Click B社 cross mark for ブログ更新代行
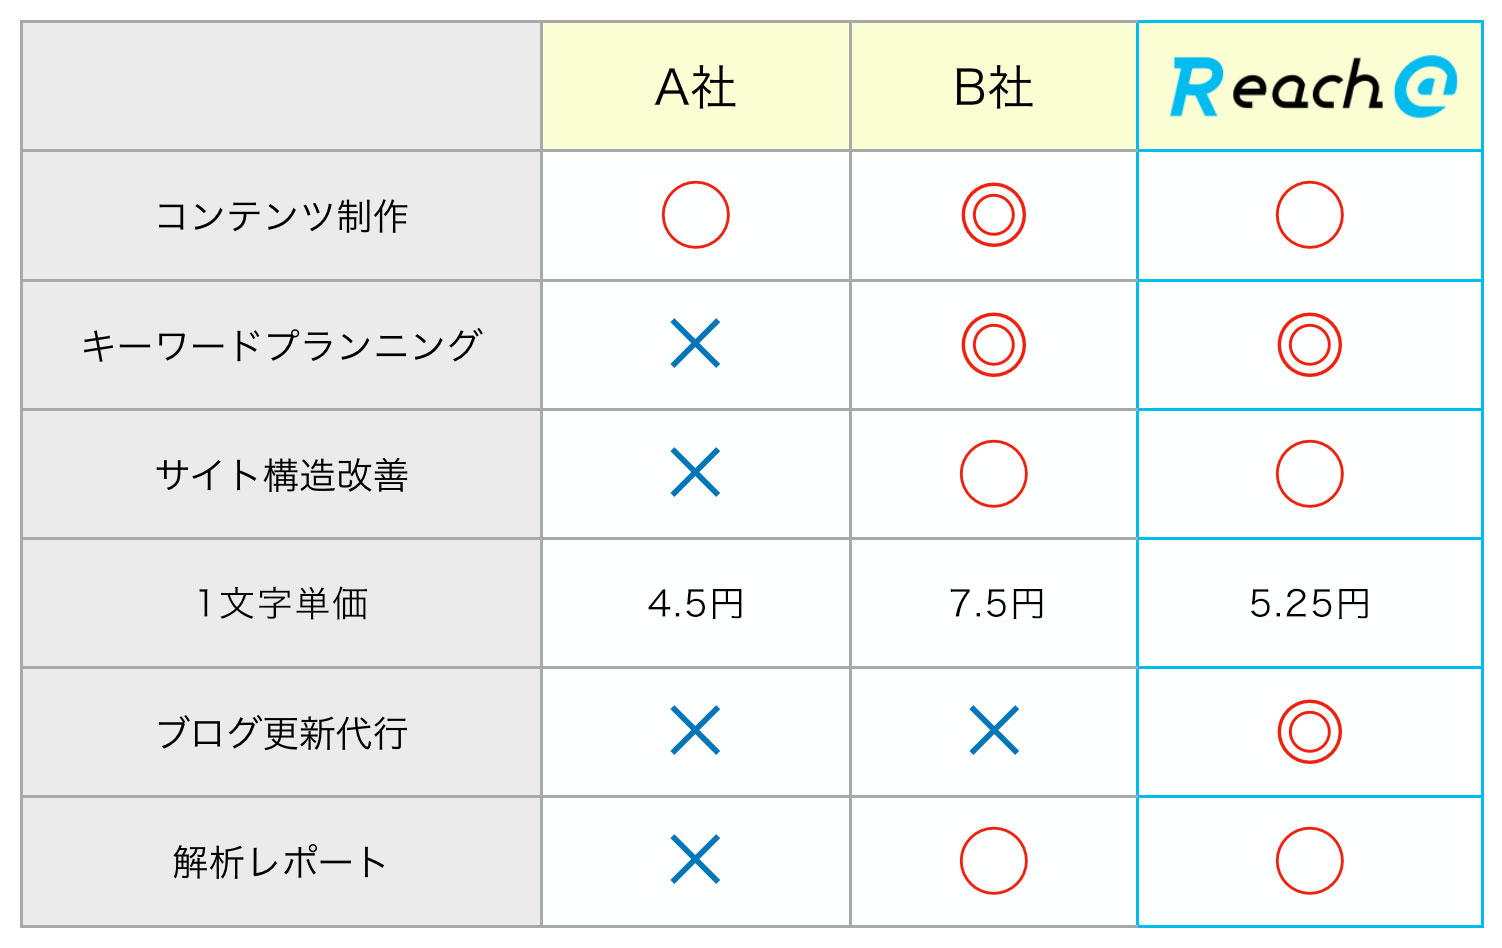Viewport: 1502px width, 948px height. (x=993, y=731)
